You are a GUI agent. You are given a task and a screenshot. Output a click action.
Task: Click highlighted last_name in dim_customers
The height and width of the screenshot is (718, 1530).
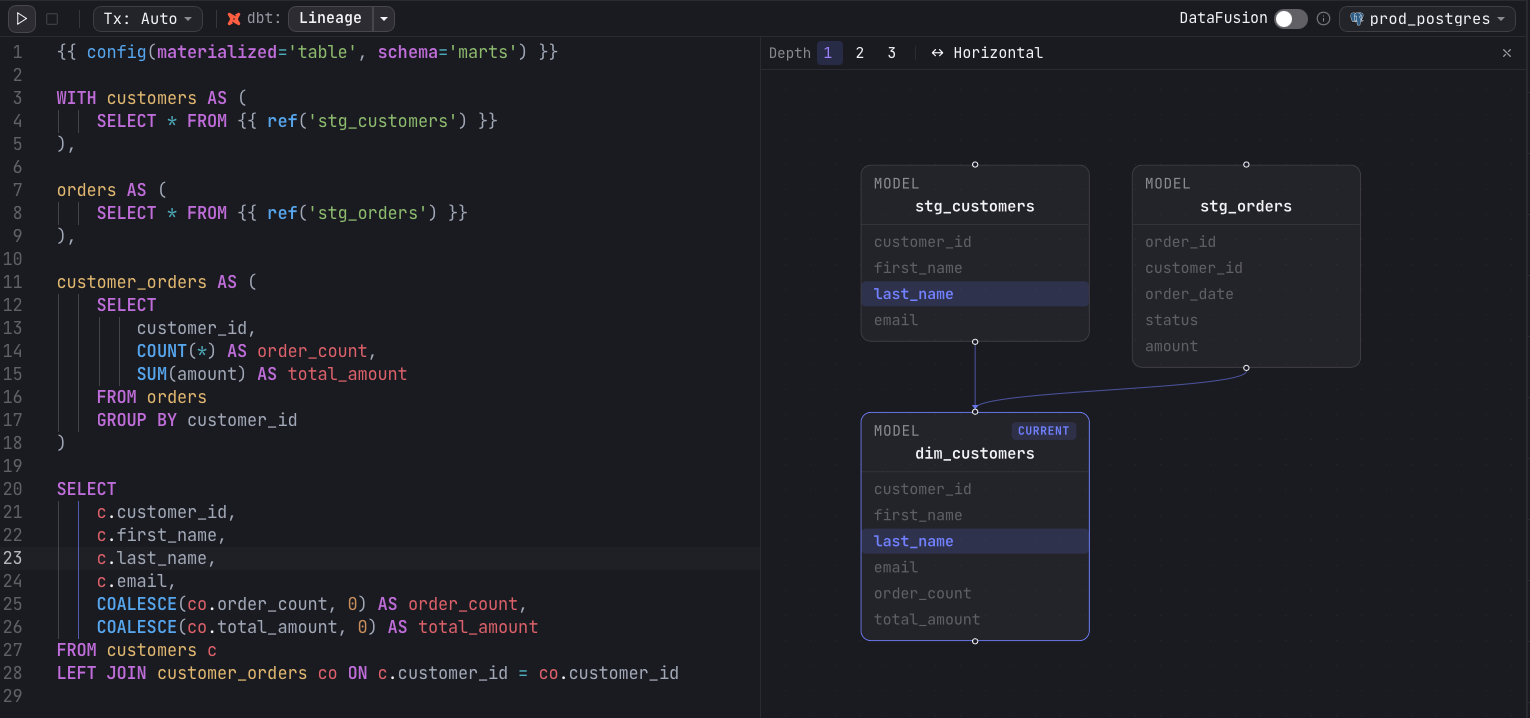click(x=975, y=541)
